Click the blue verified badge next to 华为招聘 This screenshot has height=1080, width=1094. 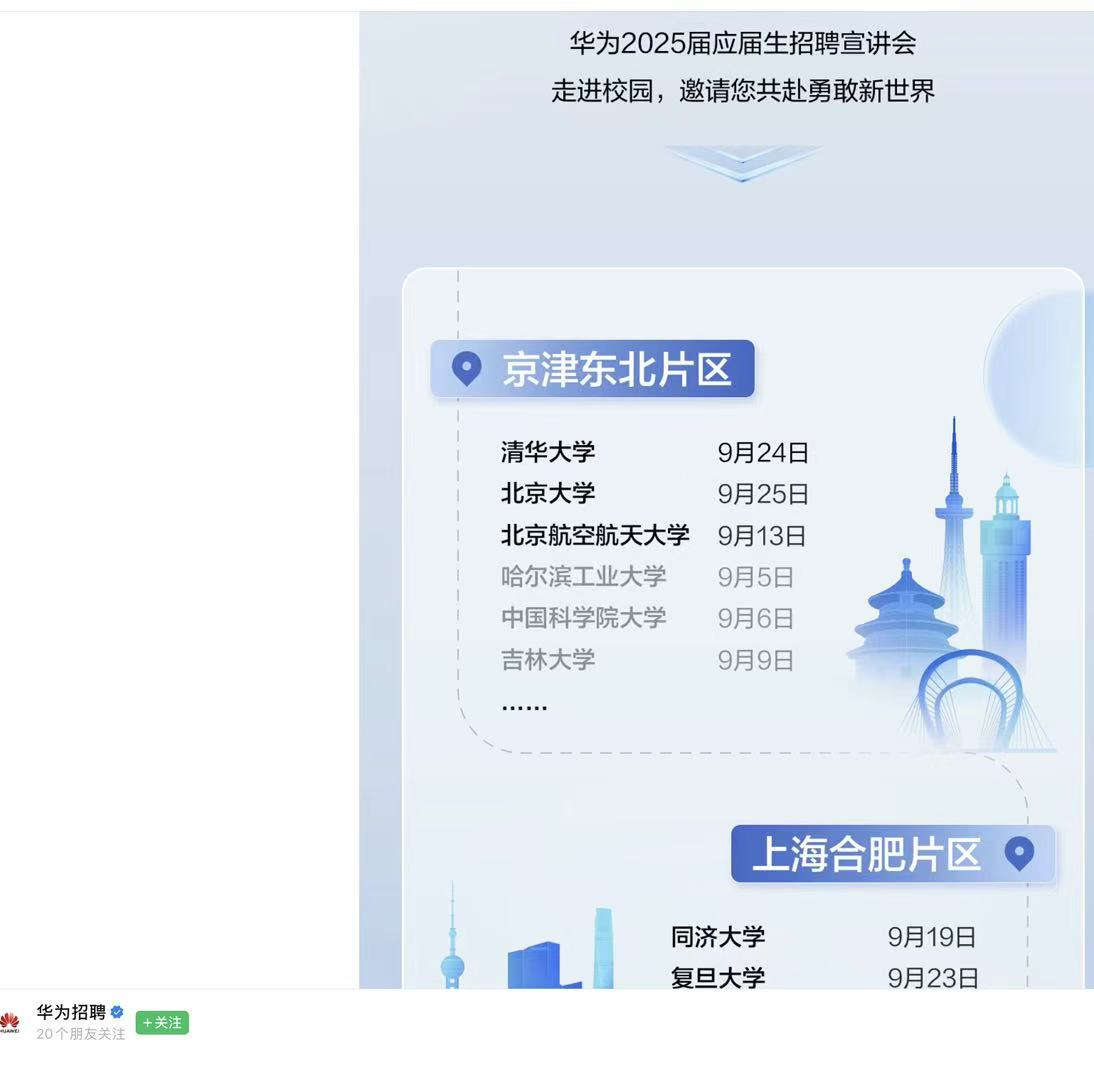[x=117, y=1012]
